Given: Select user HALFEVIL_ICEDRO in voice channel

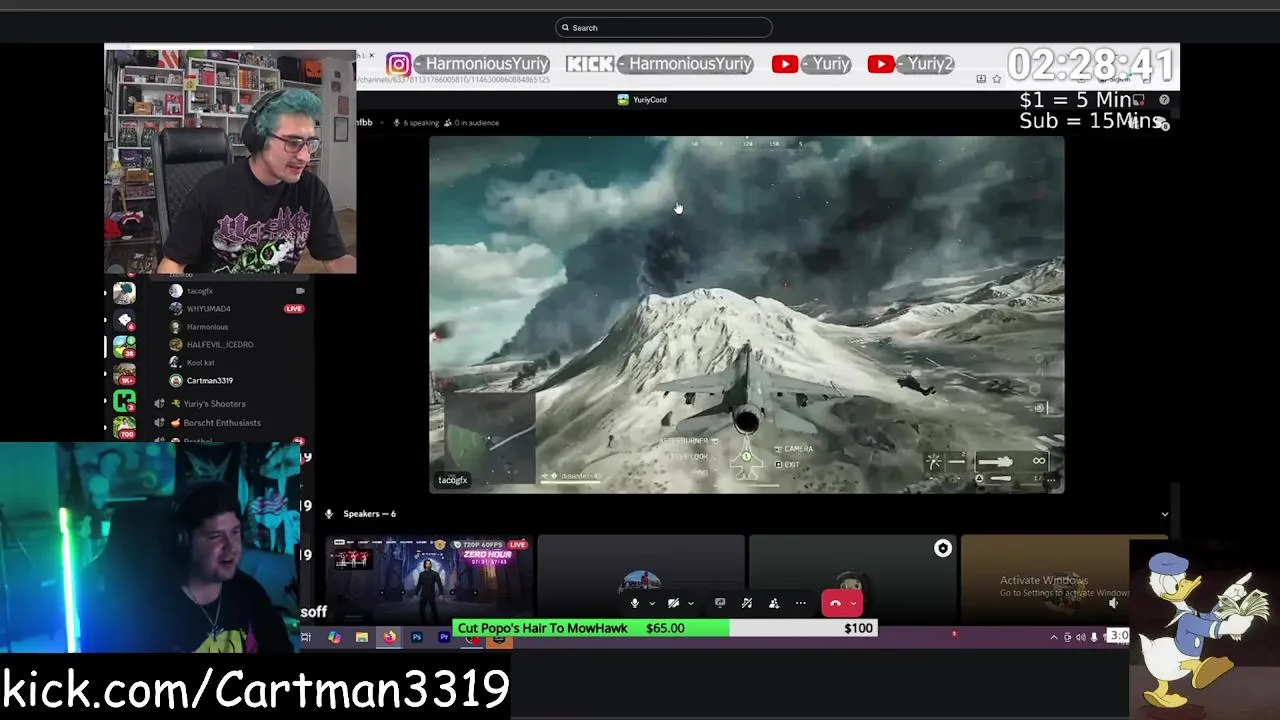Looking at the screenshot, I should pyautogui.click(x=220, y=345).
